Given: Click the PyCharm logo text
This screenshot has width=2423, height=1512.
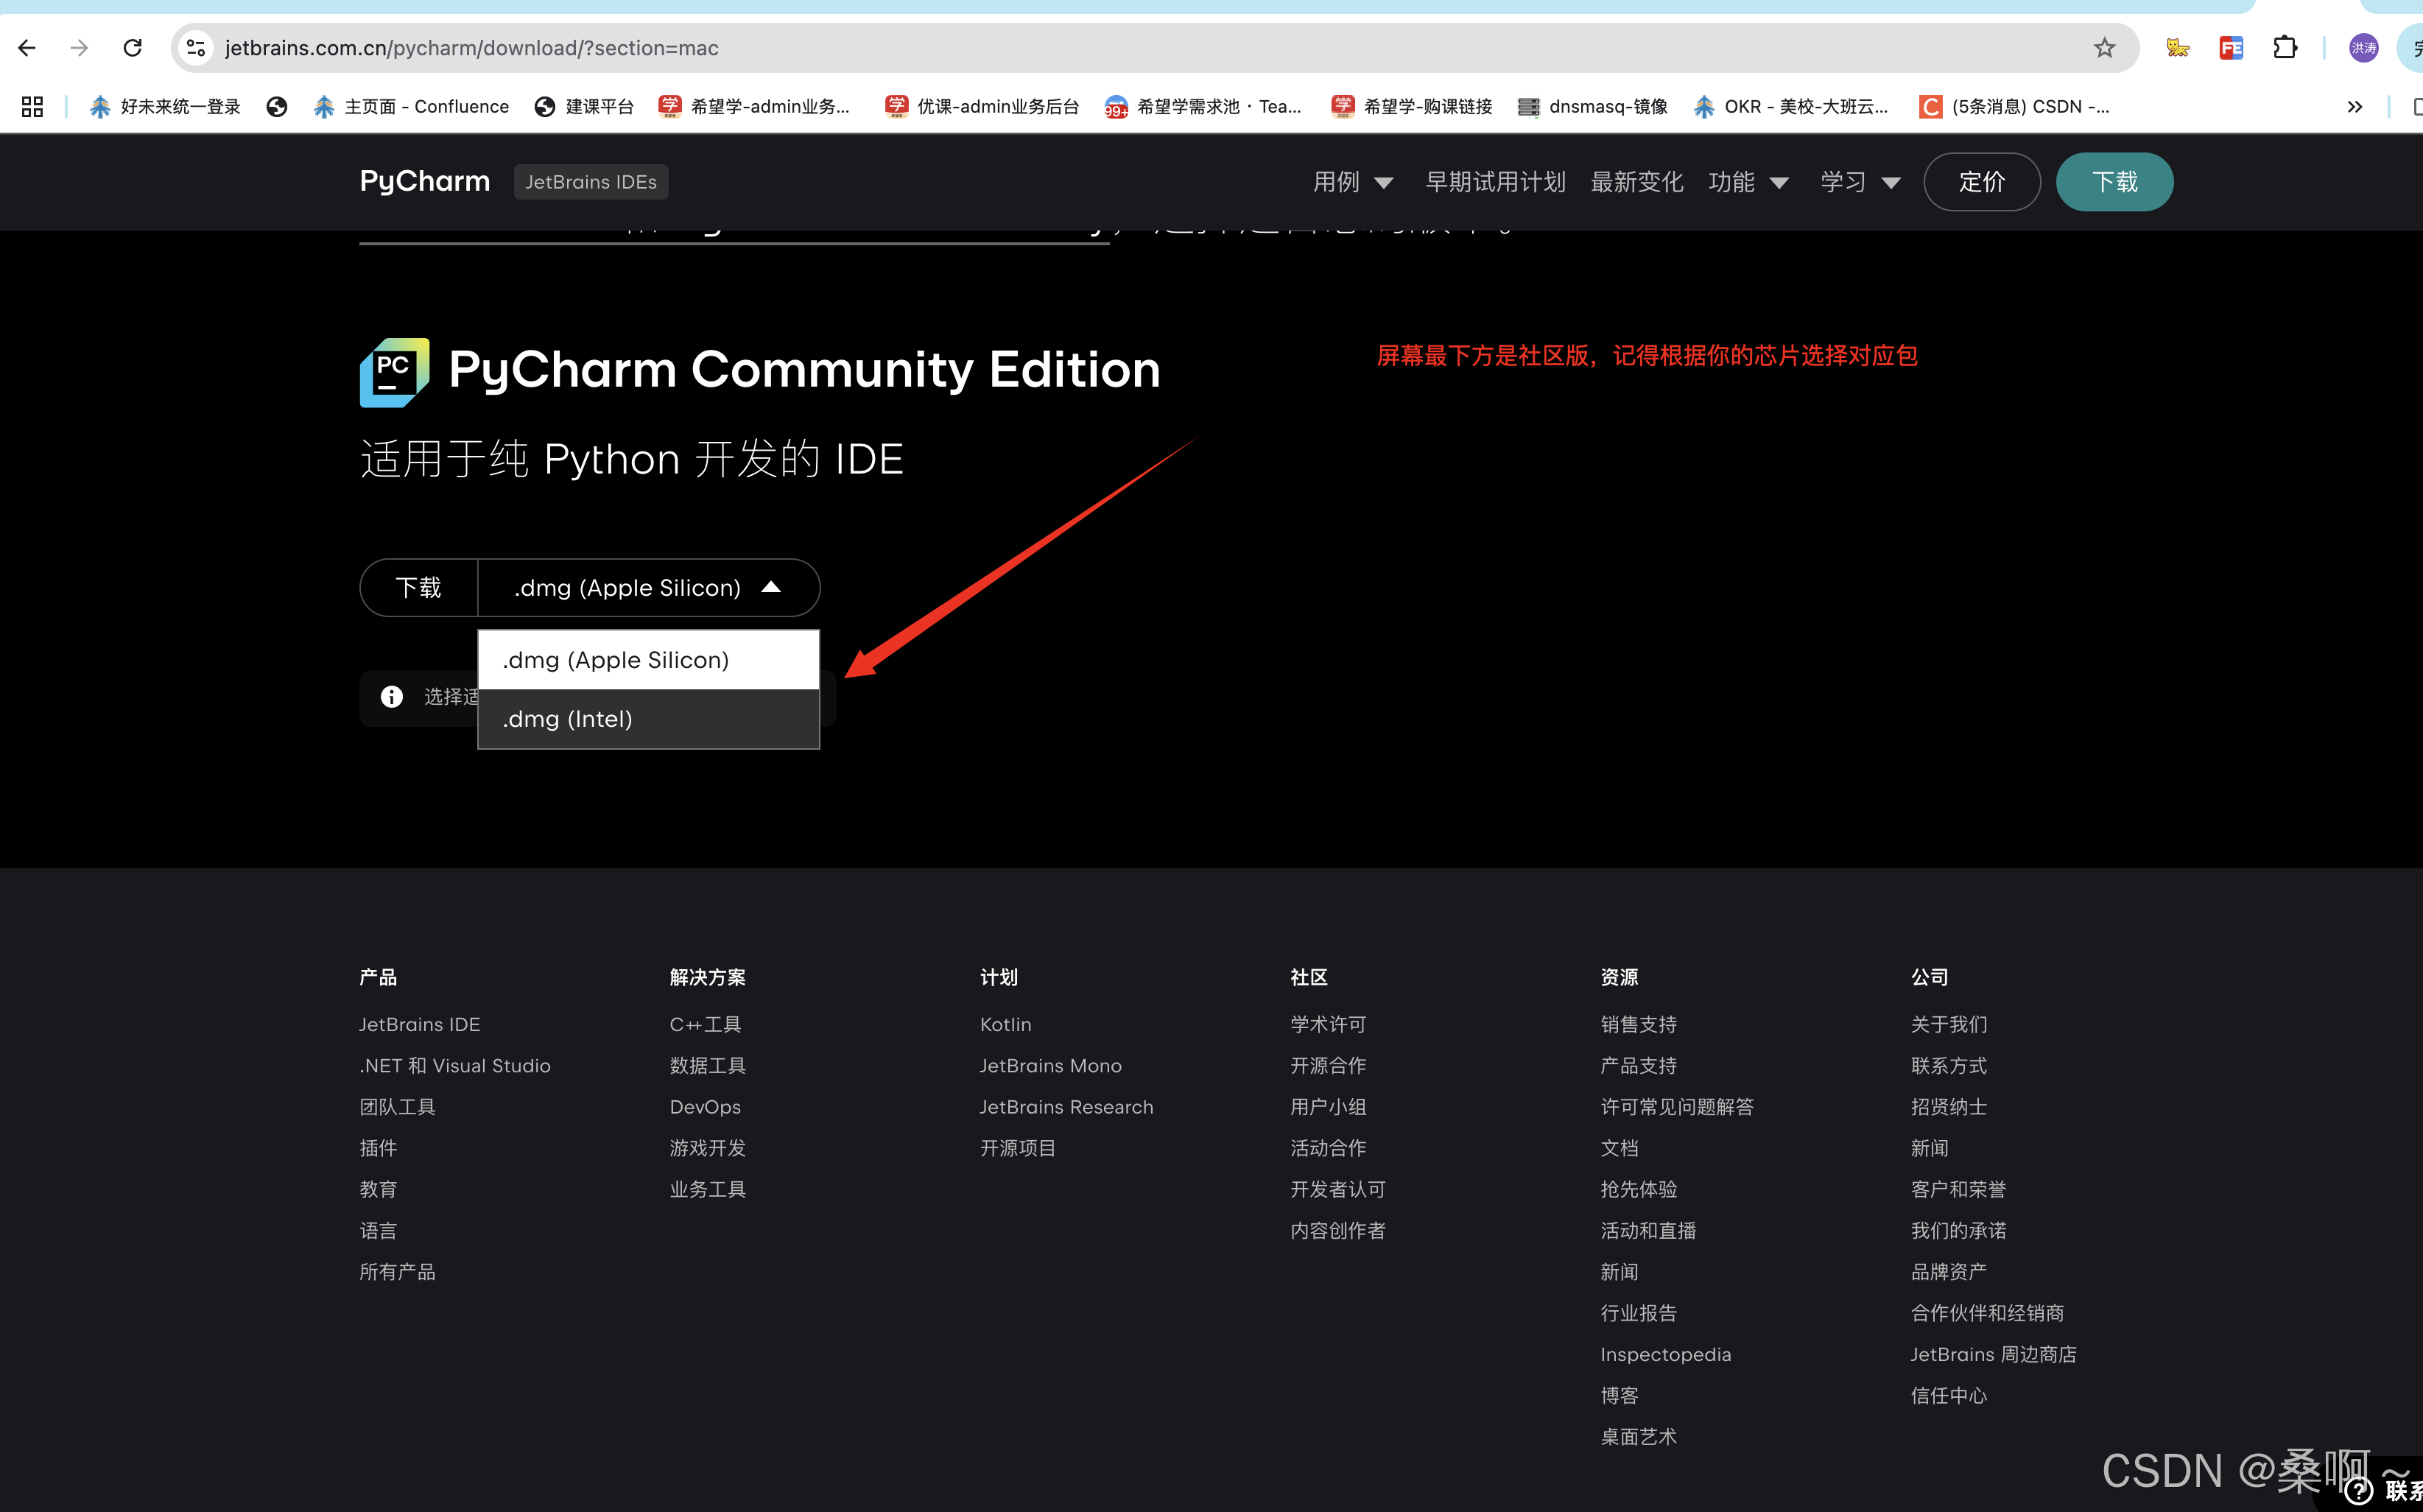Looking at the screenshot, I should point(425,181).
